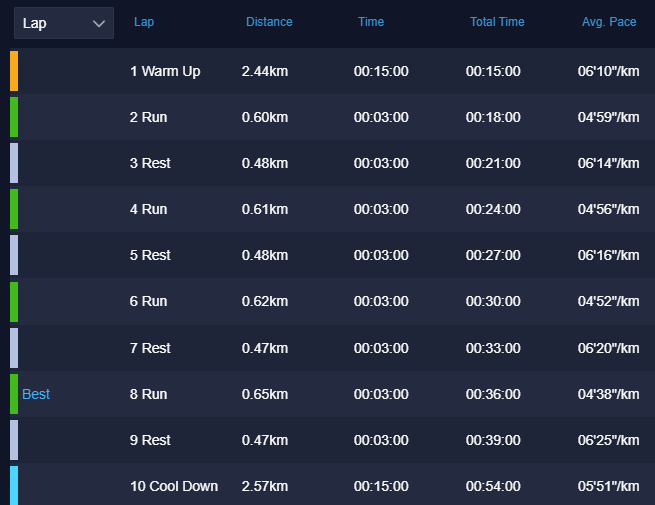Viewport: 655px width, 505px height.
Task: Click the 06'16"/km pace value
Action: (x=609, y=255)
